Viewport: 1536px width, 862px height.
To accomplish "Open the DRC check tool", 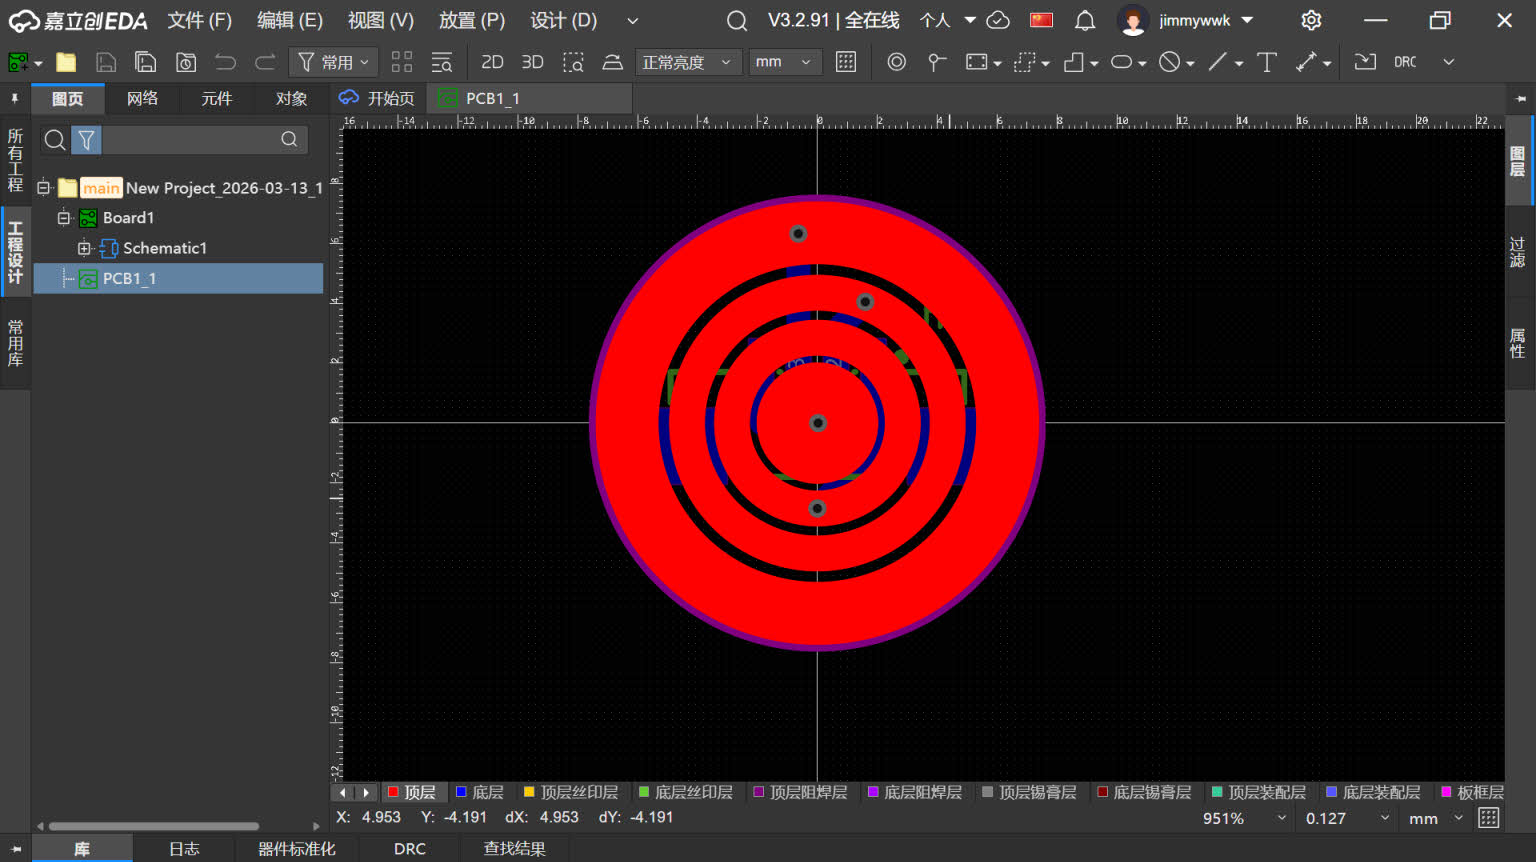I will 1405,62.
